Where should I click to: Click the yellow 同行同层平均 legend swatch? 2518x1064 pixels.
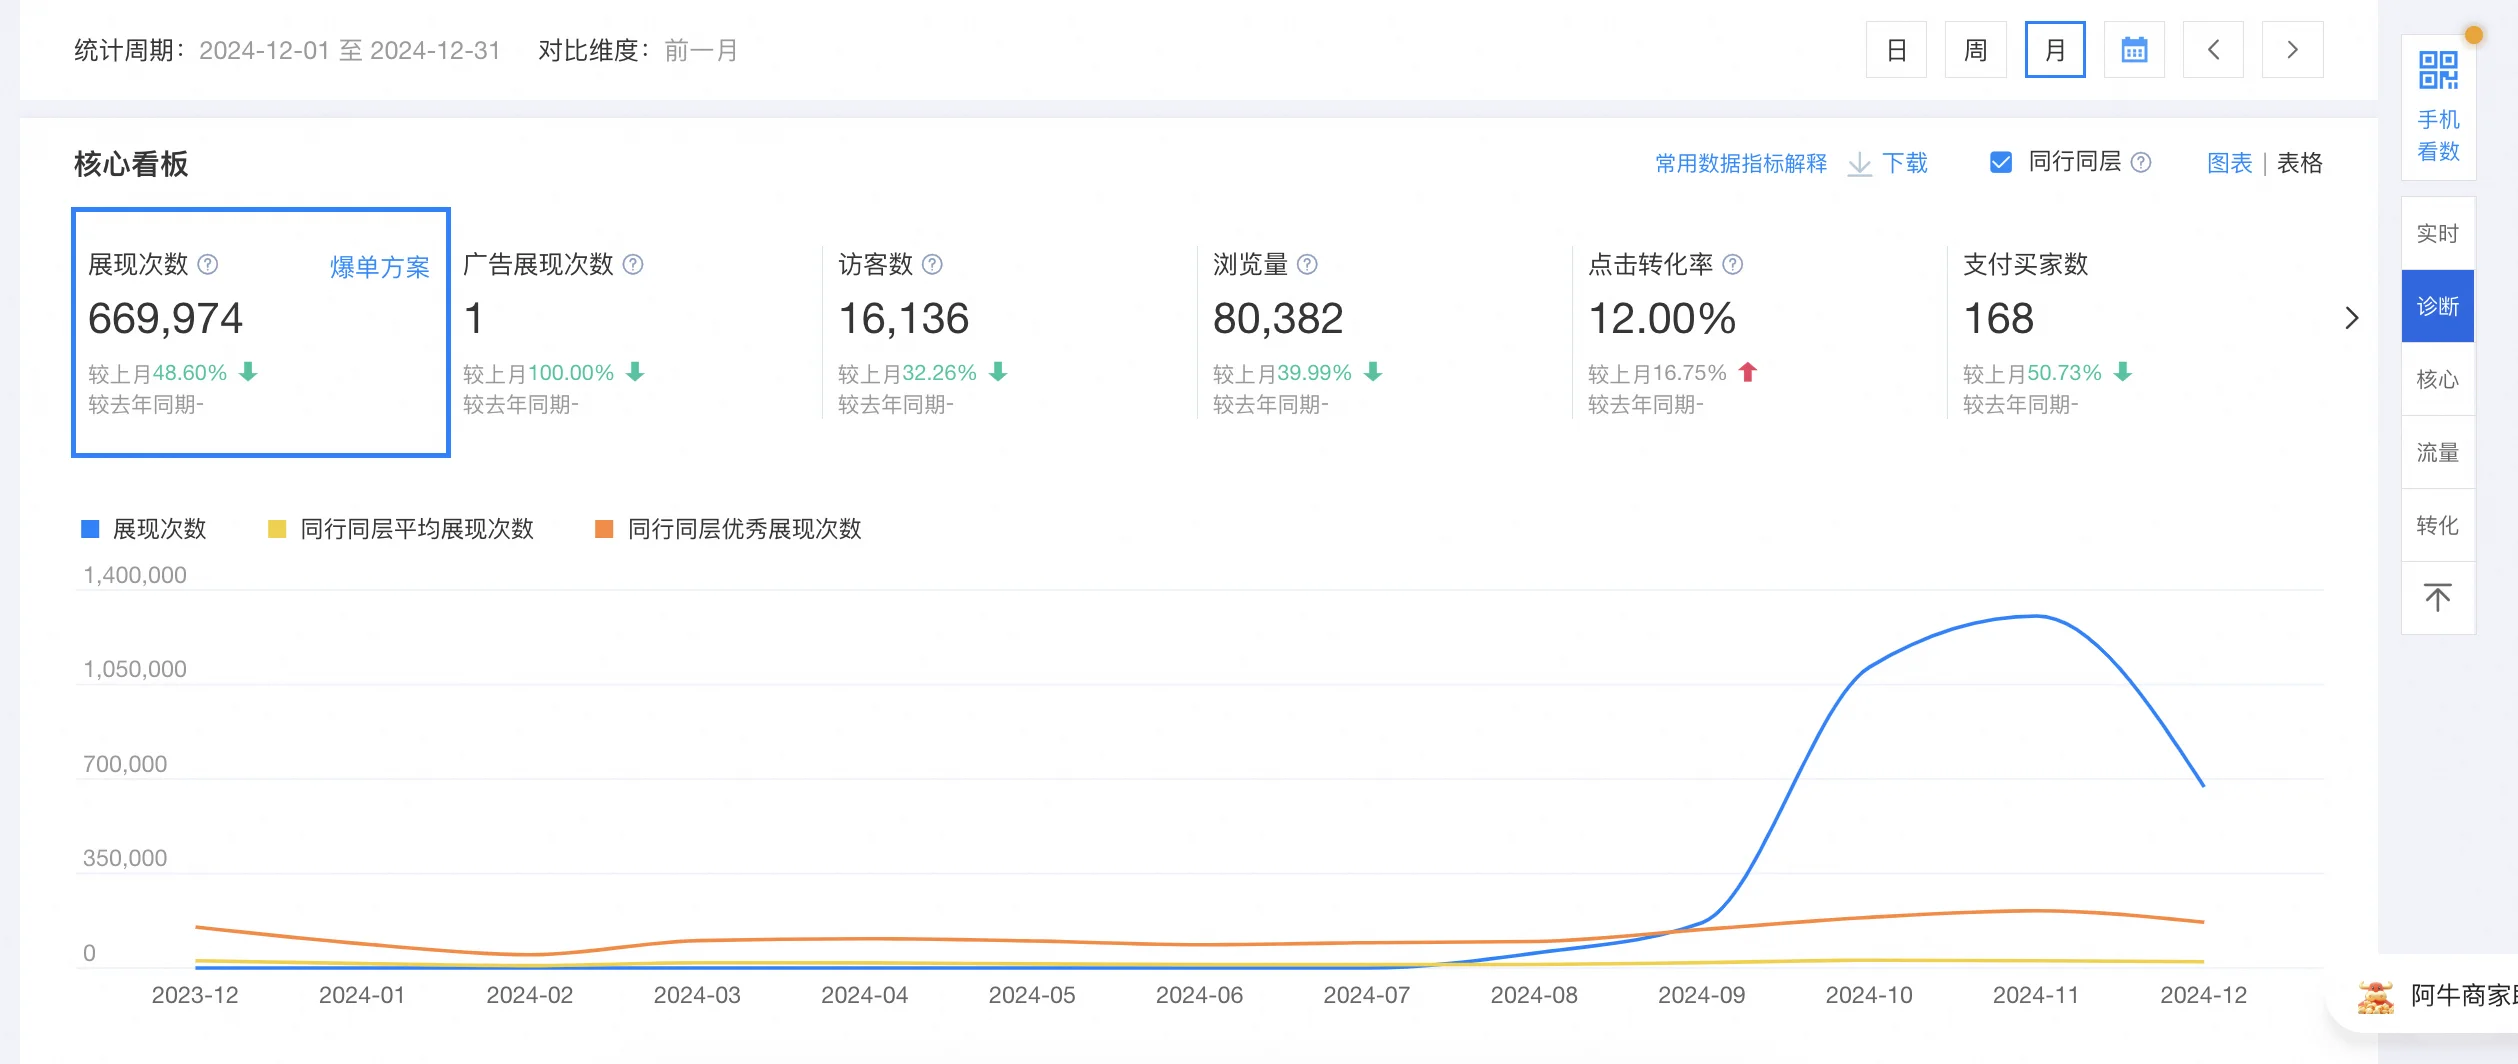(277, 529)
